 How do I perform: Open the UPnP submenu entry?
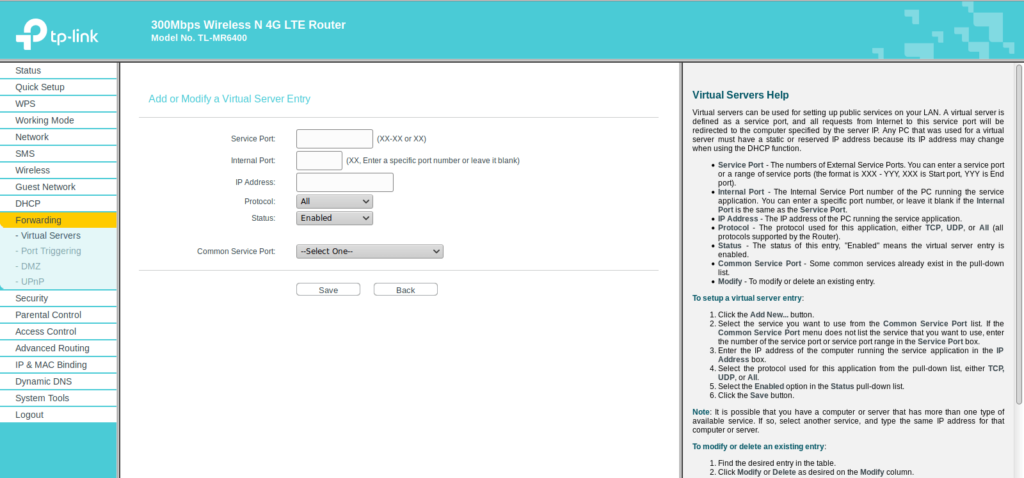[33, 281]
